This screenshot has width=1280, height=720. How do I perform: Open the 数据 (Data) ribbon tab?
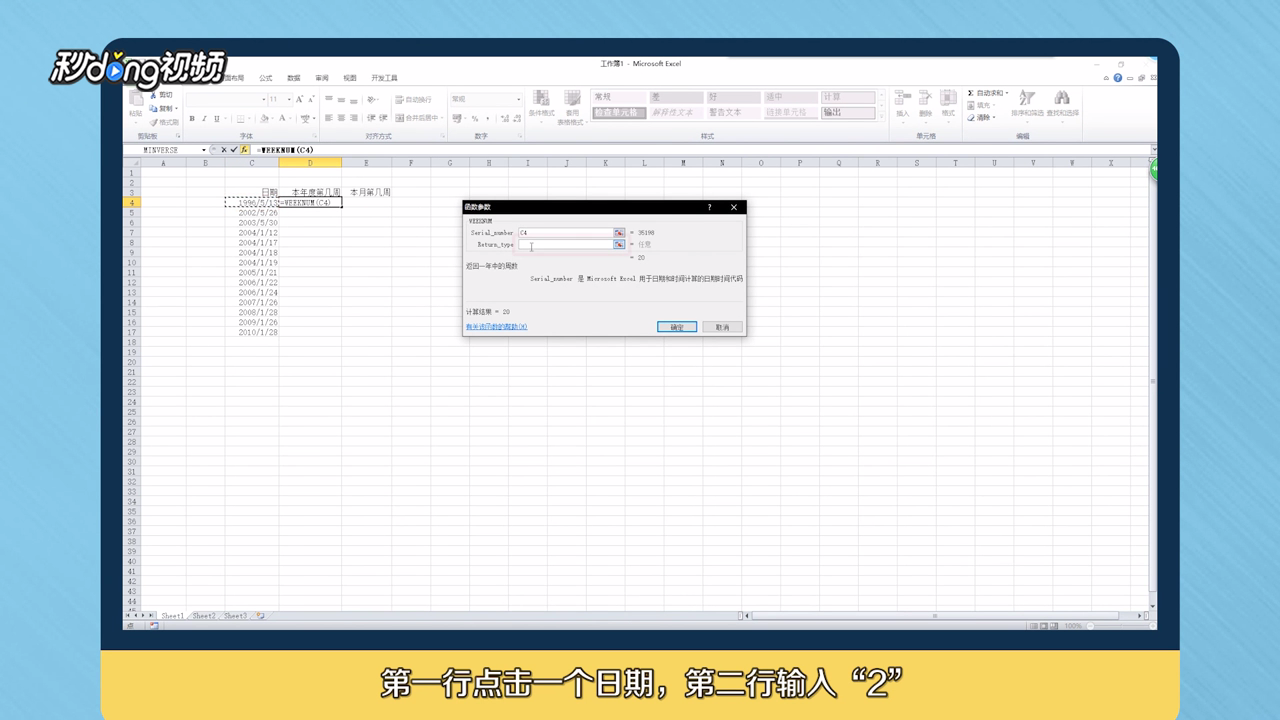(x=293, y=78)
